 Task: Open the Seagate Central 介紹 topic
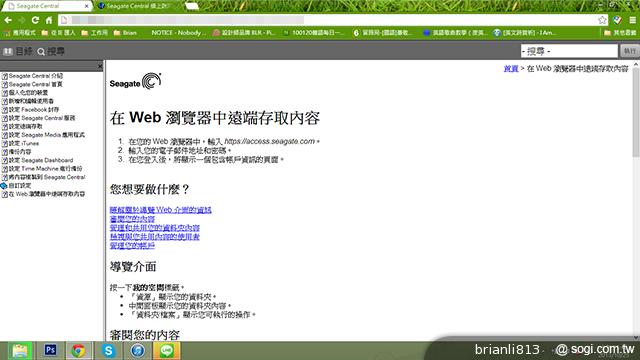tap(36, 76)
